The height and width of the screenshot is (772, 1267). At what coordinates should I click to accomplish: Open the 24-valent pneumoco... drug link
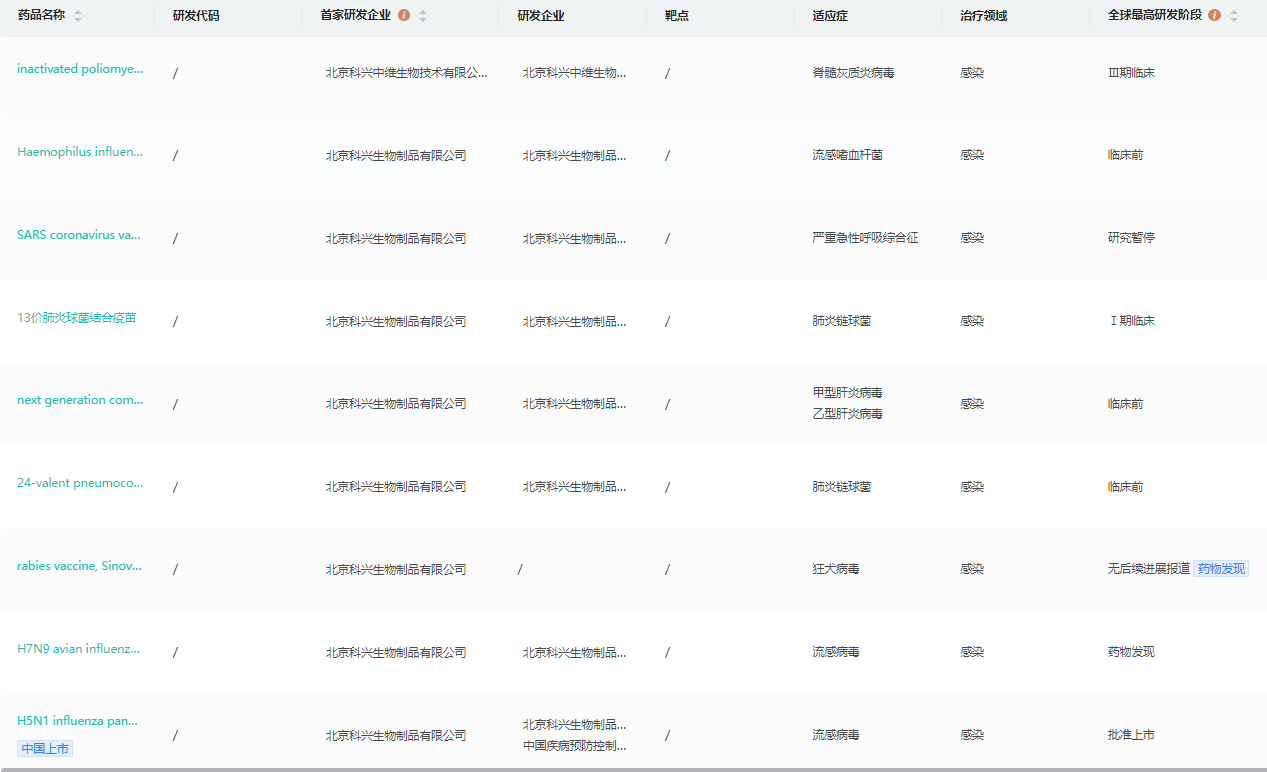[80, 483]
